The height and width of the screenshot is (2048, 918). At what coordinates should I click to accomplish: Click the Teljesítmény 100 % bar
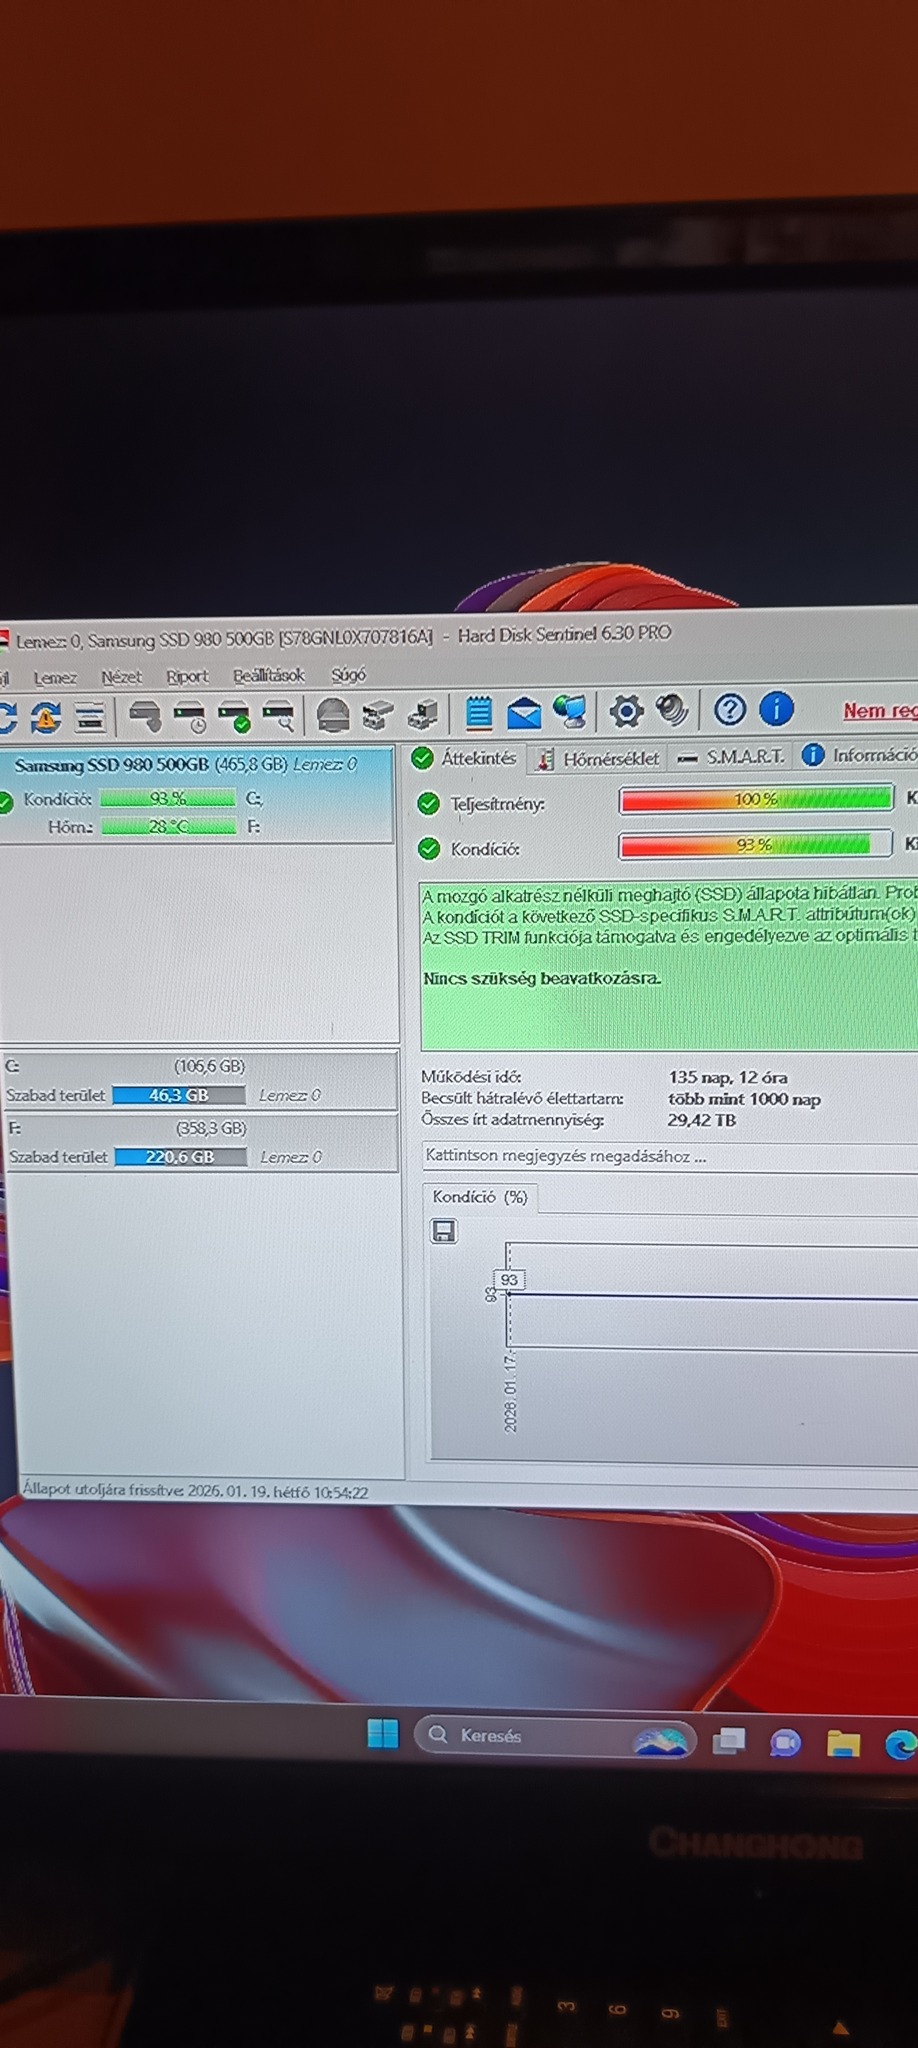point(756,799)
